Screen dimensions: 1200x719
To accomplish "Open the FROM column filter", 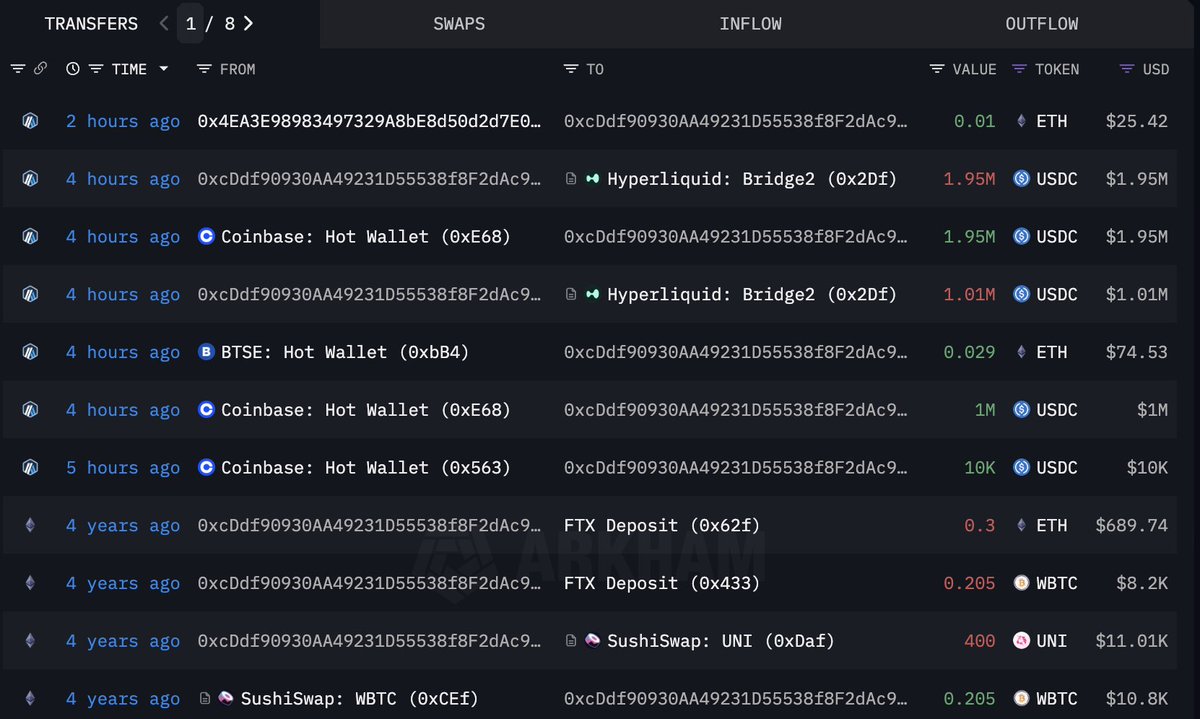I will click(204, 69).
